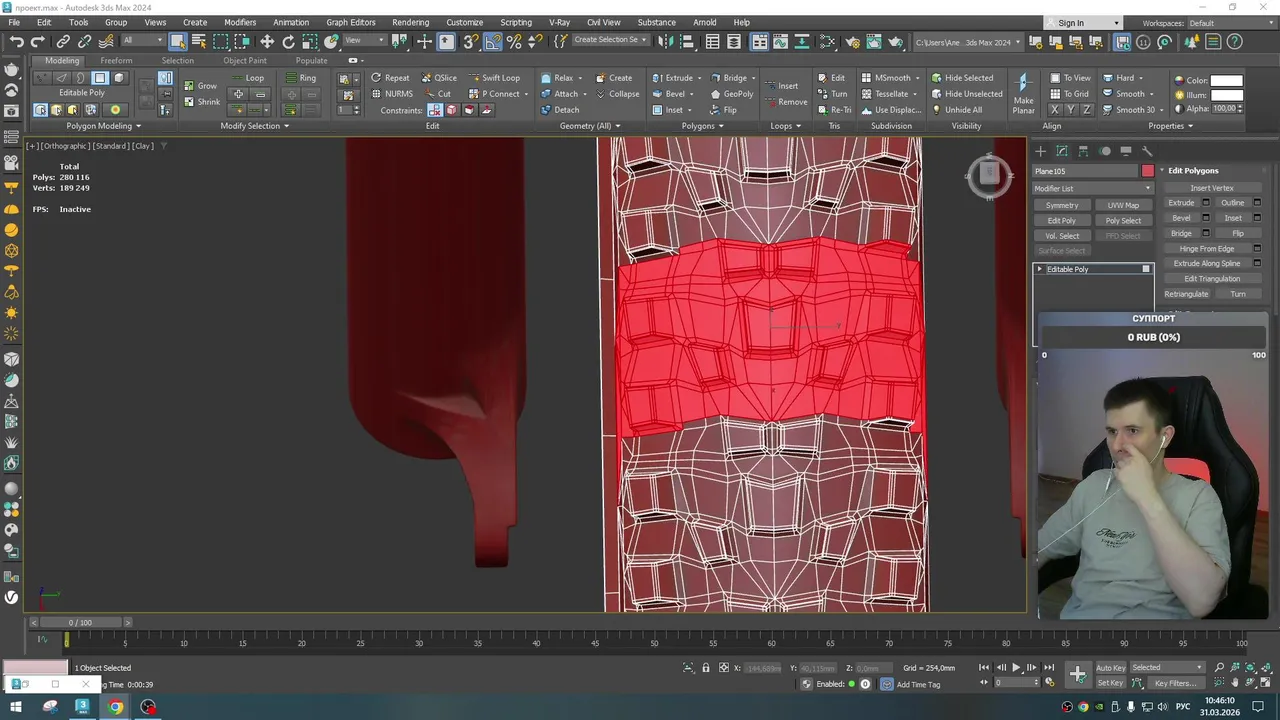Open the View reference coordinate dropdown

click(x=364, y=41)
